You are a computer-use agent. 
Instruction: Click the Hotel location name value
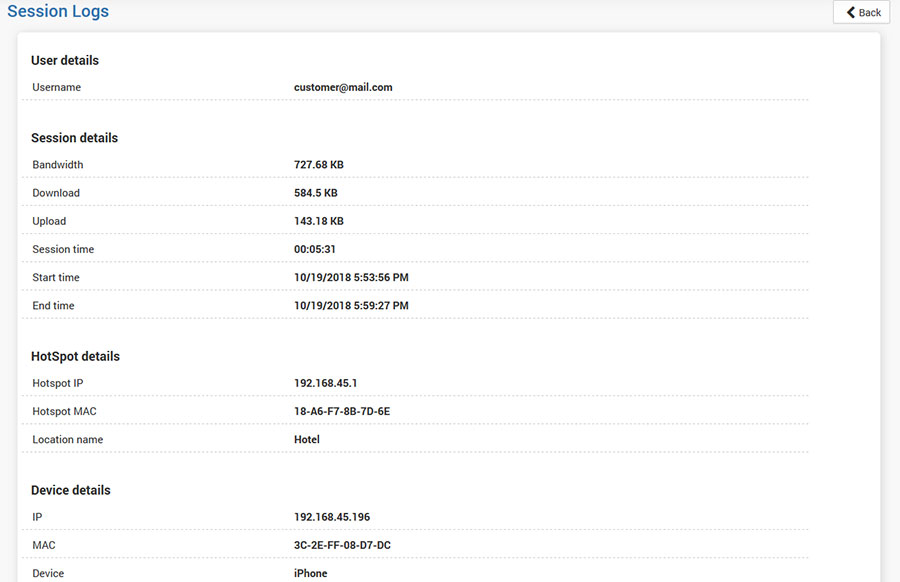(x=307, y=439)
